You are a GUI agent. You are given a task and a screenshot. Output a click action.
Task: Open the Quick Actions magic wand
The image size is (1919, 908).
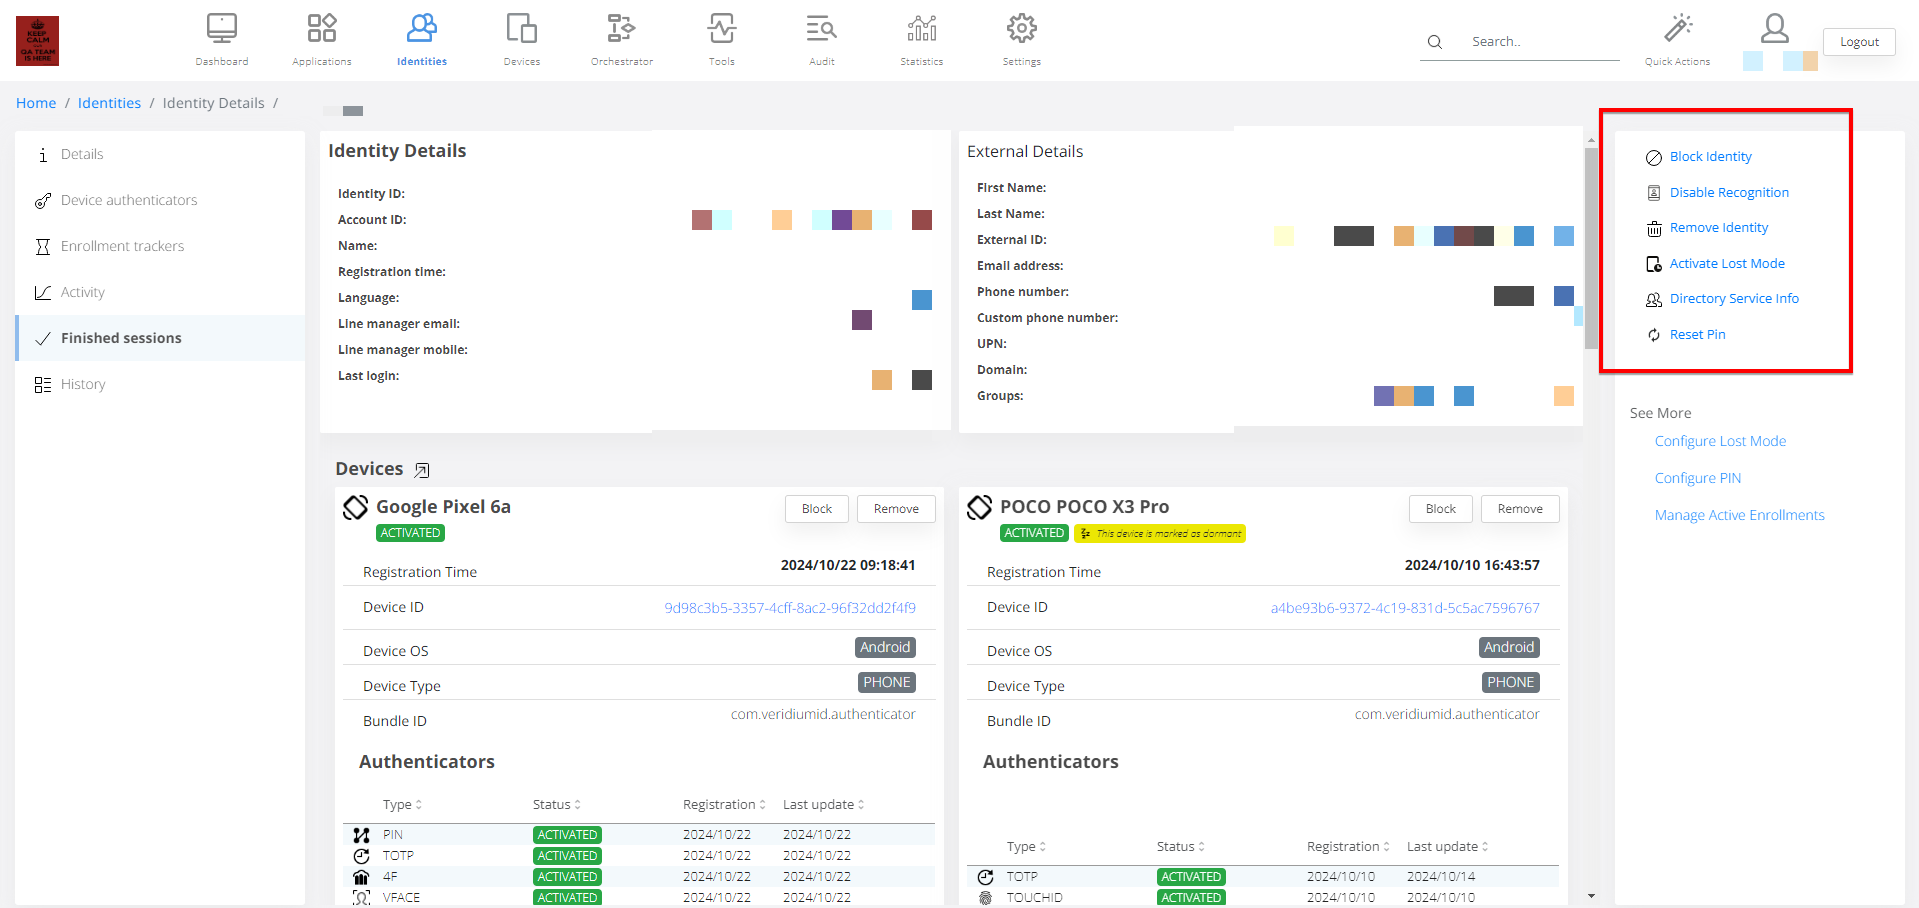click(x=1677, y=29)
